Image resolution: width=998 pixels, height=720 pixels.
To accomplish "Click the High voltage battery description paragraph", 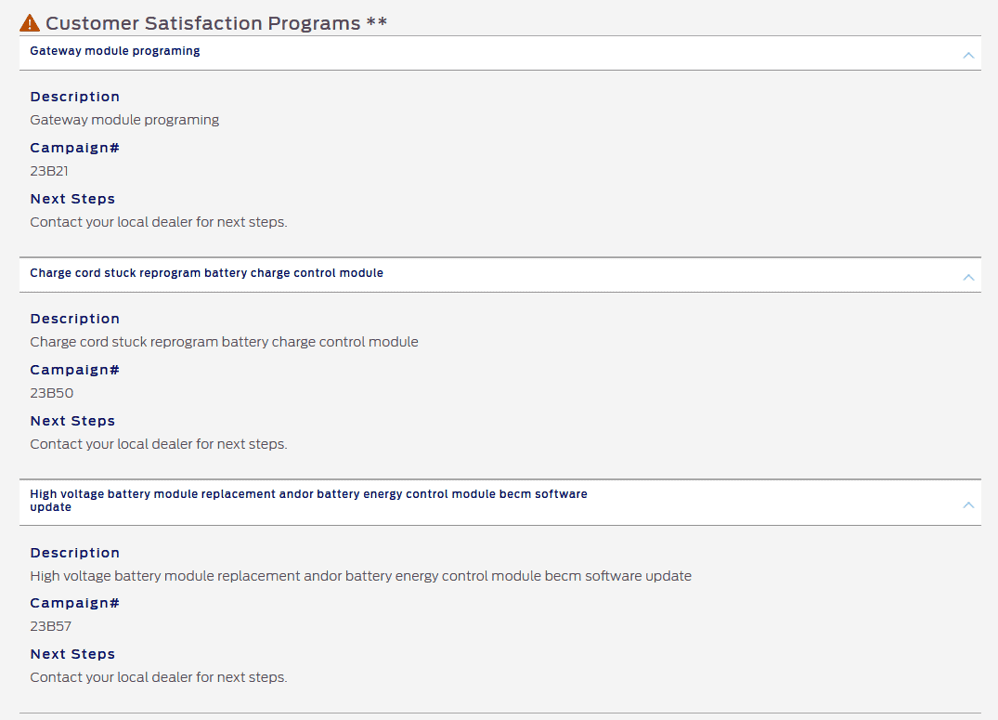I will tap(360, 576).
